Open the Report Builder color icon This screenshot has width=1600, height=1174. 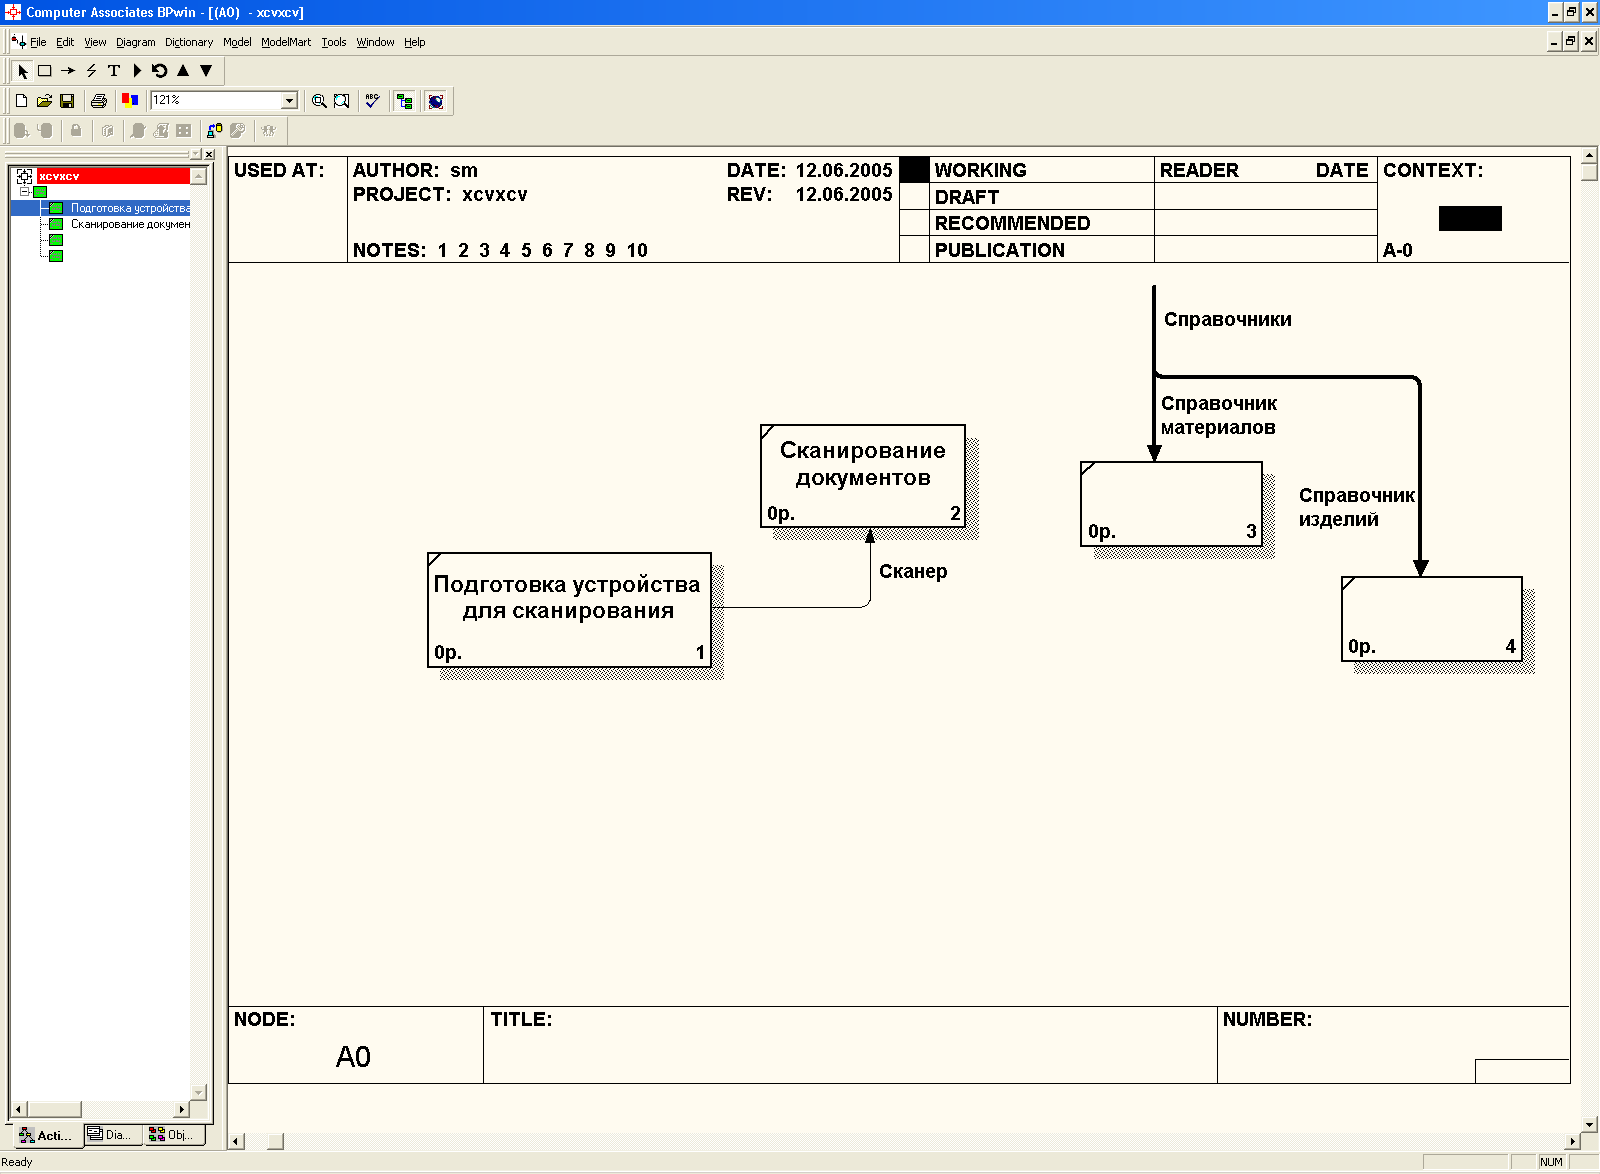(130, 101)
